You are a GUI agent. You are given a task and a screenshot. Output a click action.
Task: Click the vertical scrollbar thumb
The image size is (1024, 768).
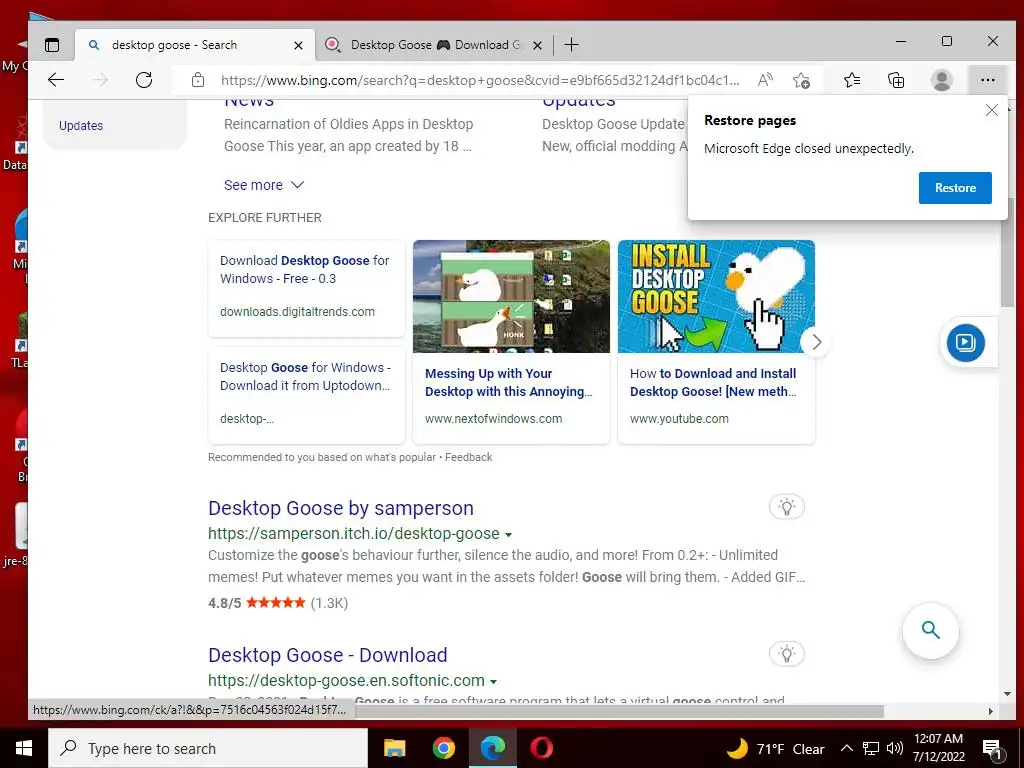[x=1006, y=251]
